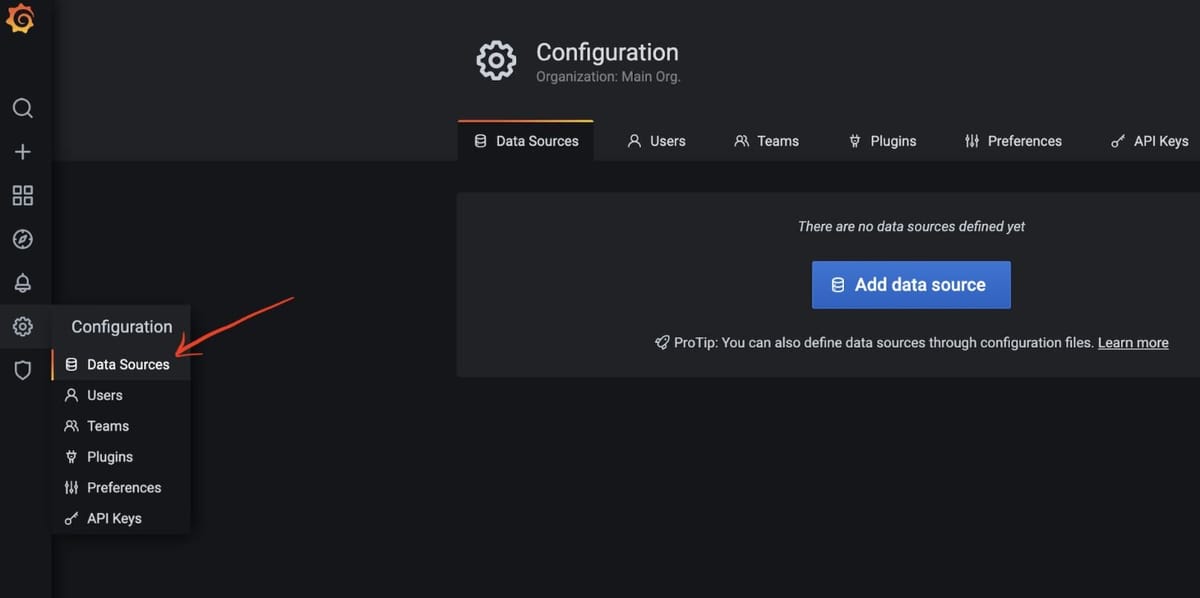Open the Grafana home via the logo
This screenshot has width=1200, height=598.
tap(22, 17)
